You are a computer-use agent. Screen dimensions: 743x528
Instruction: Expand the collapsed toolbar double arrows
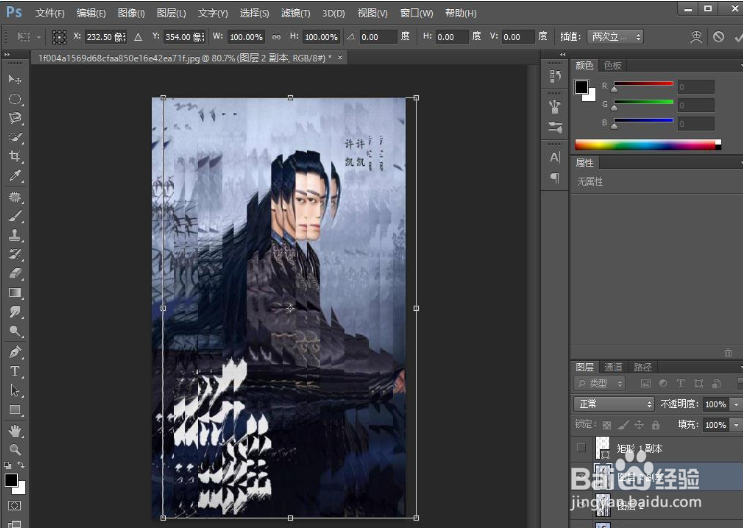point(7,55)
